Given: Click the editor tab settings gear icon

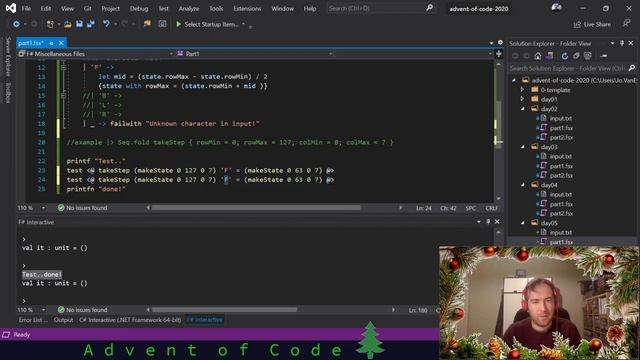Looking at the screenshot, I should [500, 43].
